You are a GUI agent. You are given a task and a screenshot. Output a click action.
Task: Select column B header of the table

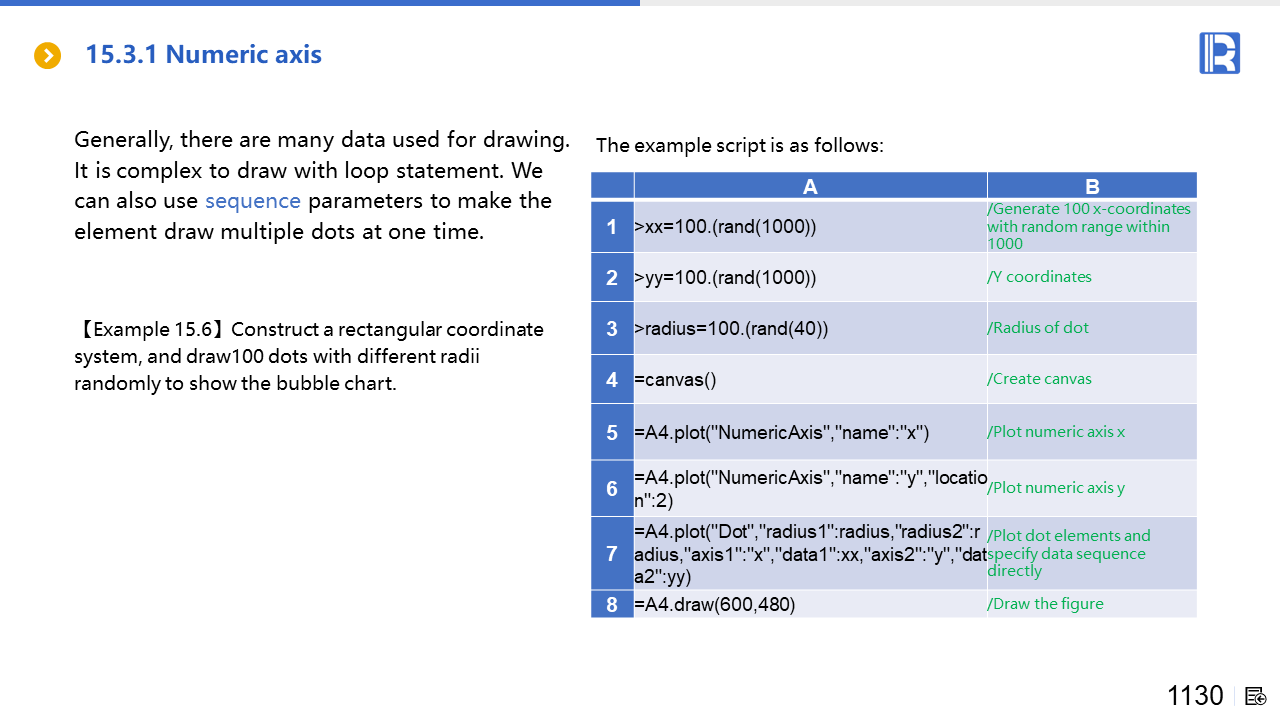click(x=1092, y=186)
